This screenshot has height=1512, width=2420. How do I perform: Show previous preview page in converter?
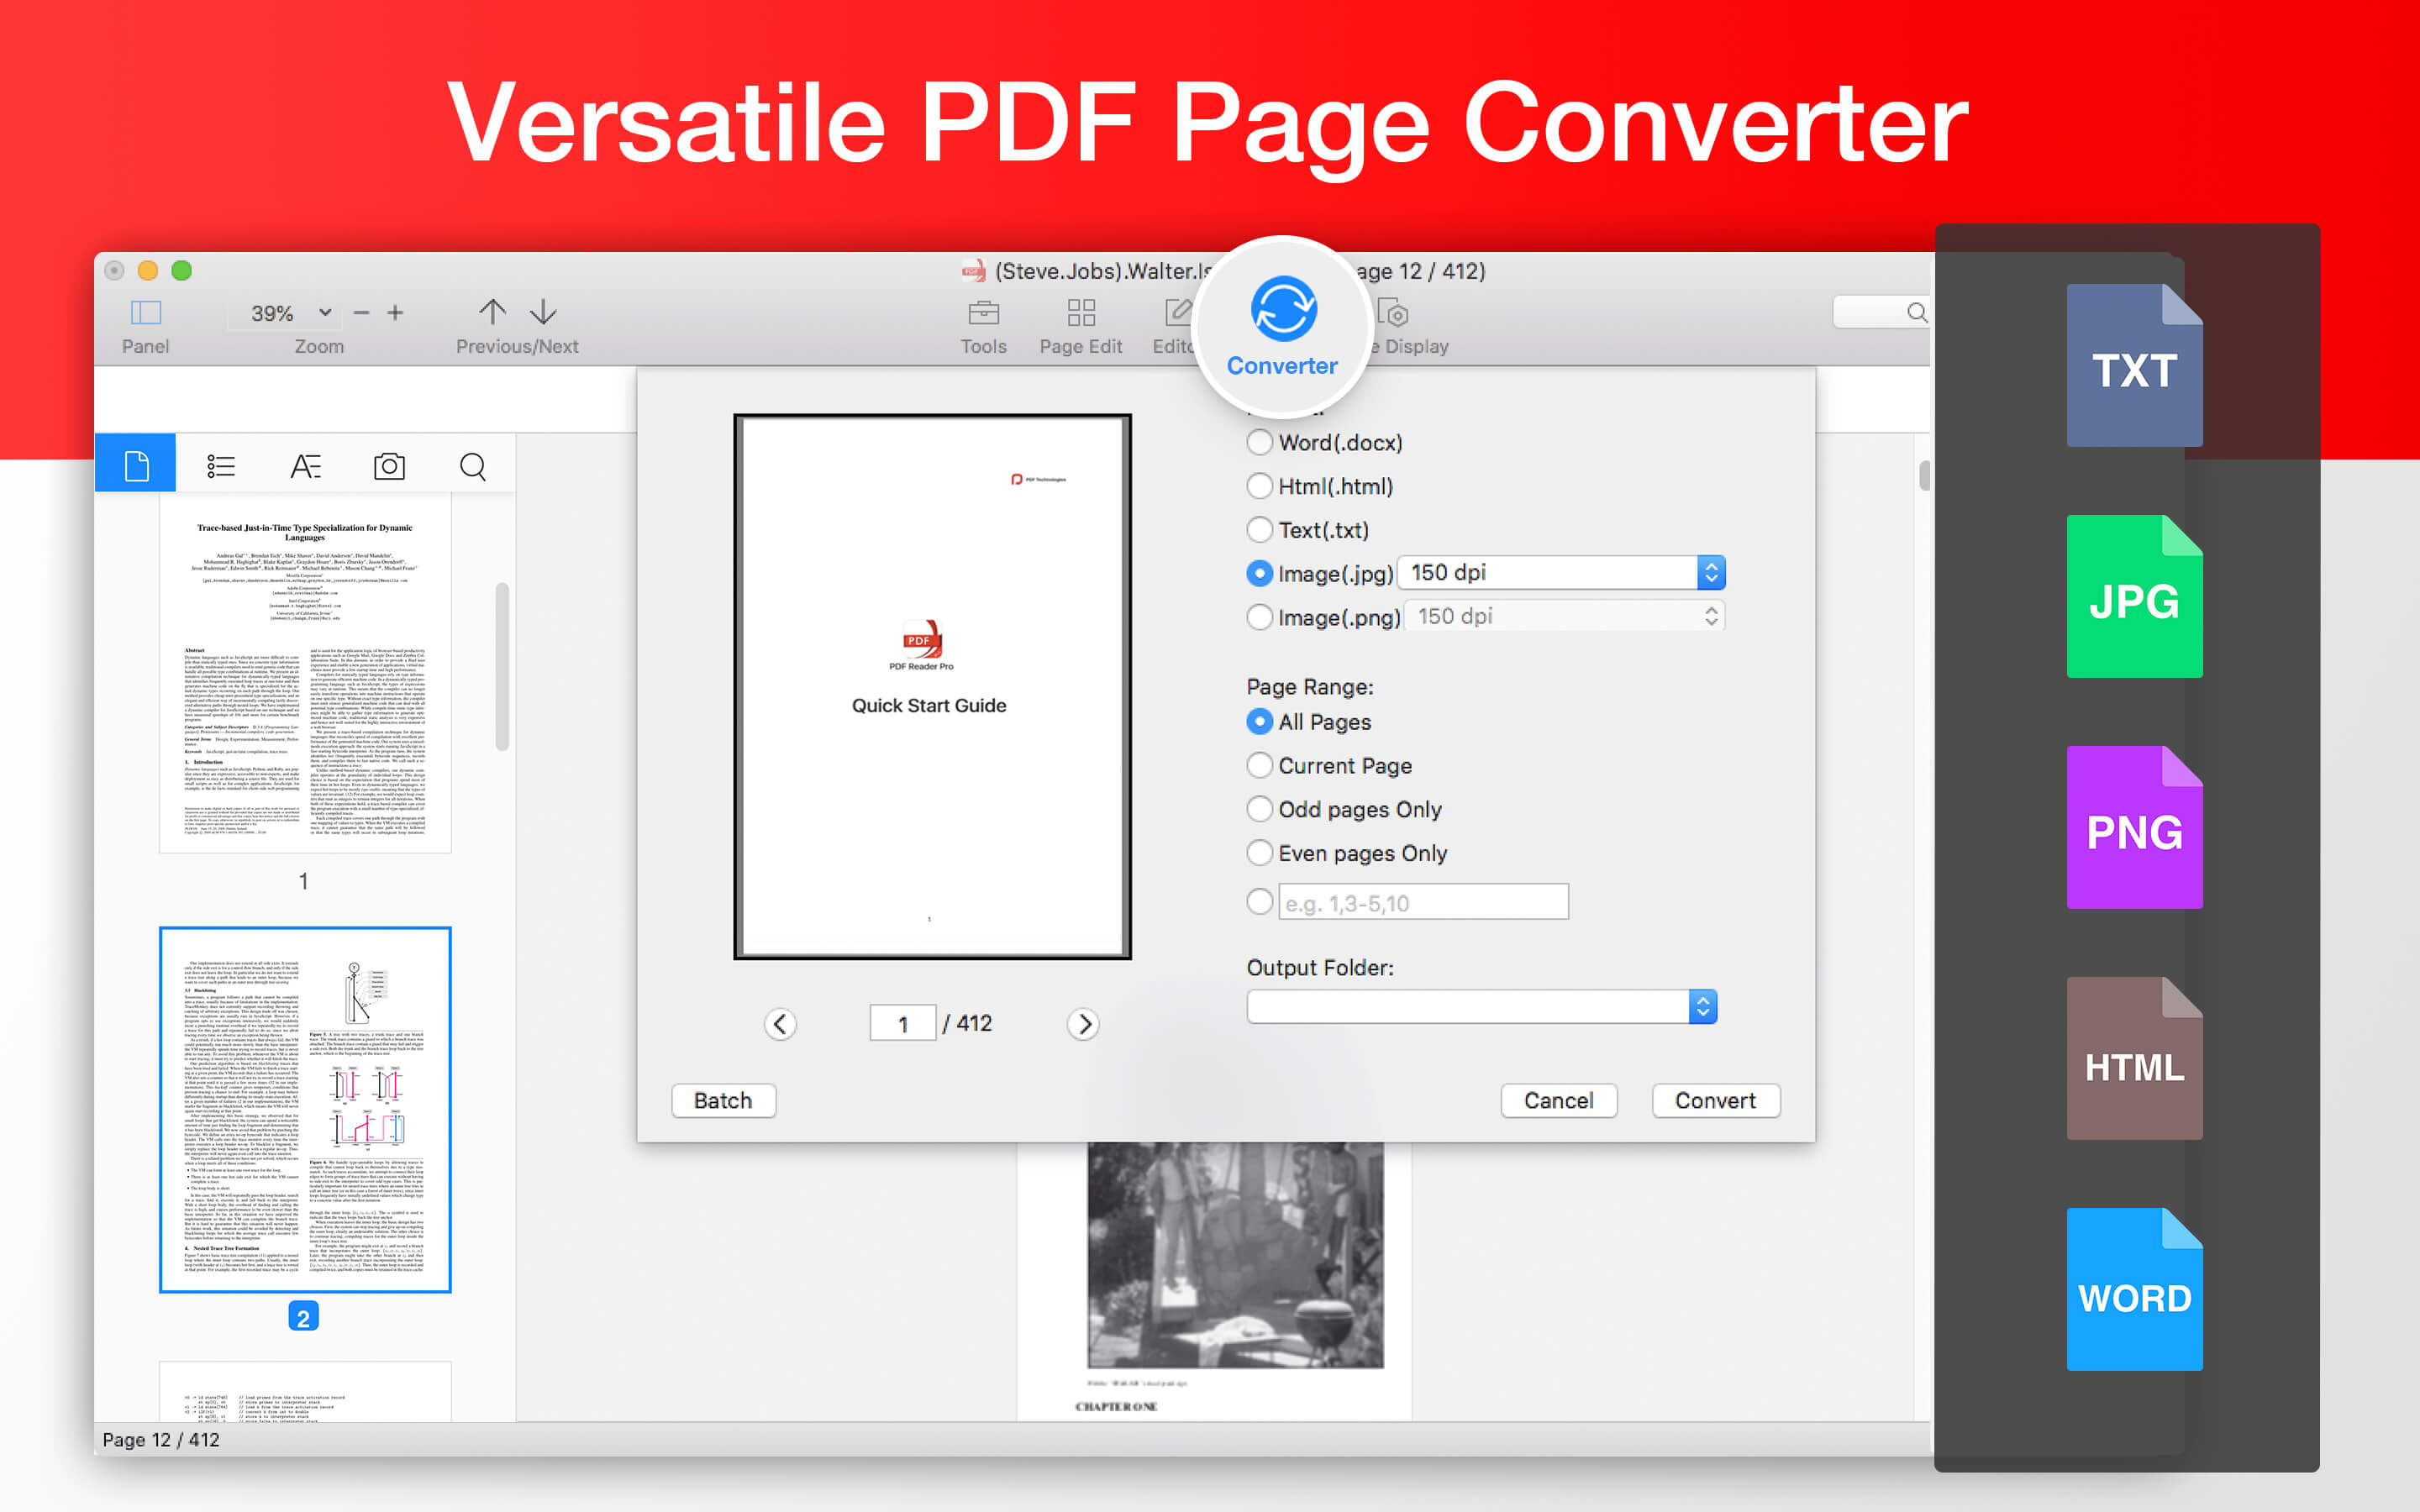point(780,1024)
